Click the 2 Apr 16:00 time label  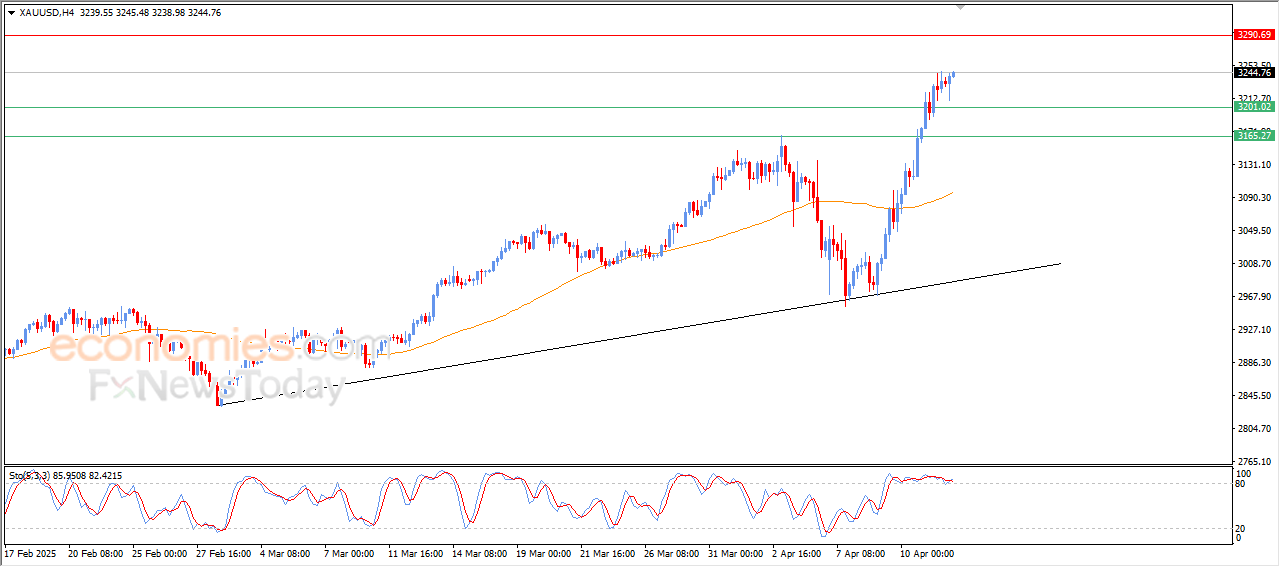[x=799, y=553]
